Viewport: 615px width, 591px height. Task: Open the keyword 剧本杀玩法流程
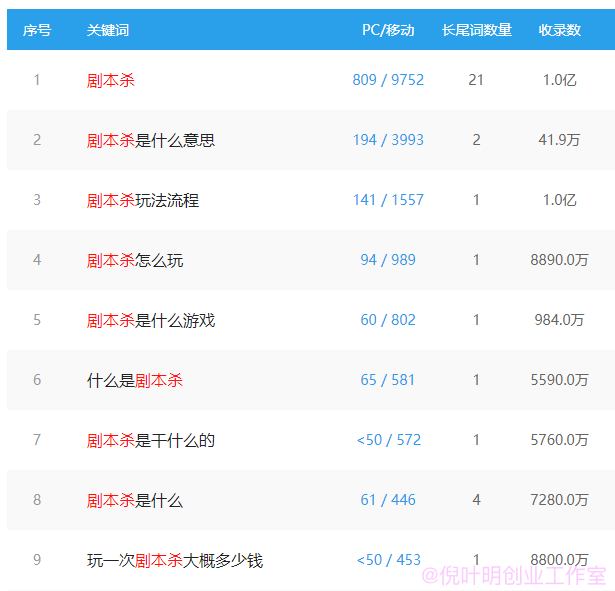[143, 200]
